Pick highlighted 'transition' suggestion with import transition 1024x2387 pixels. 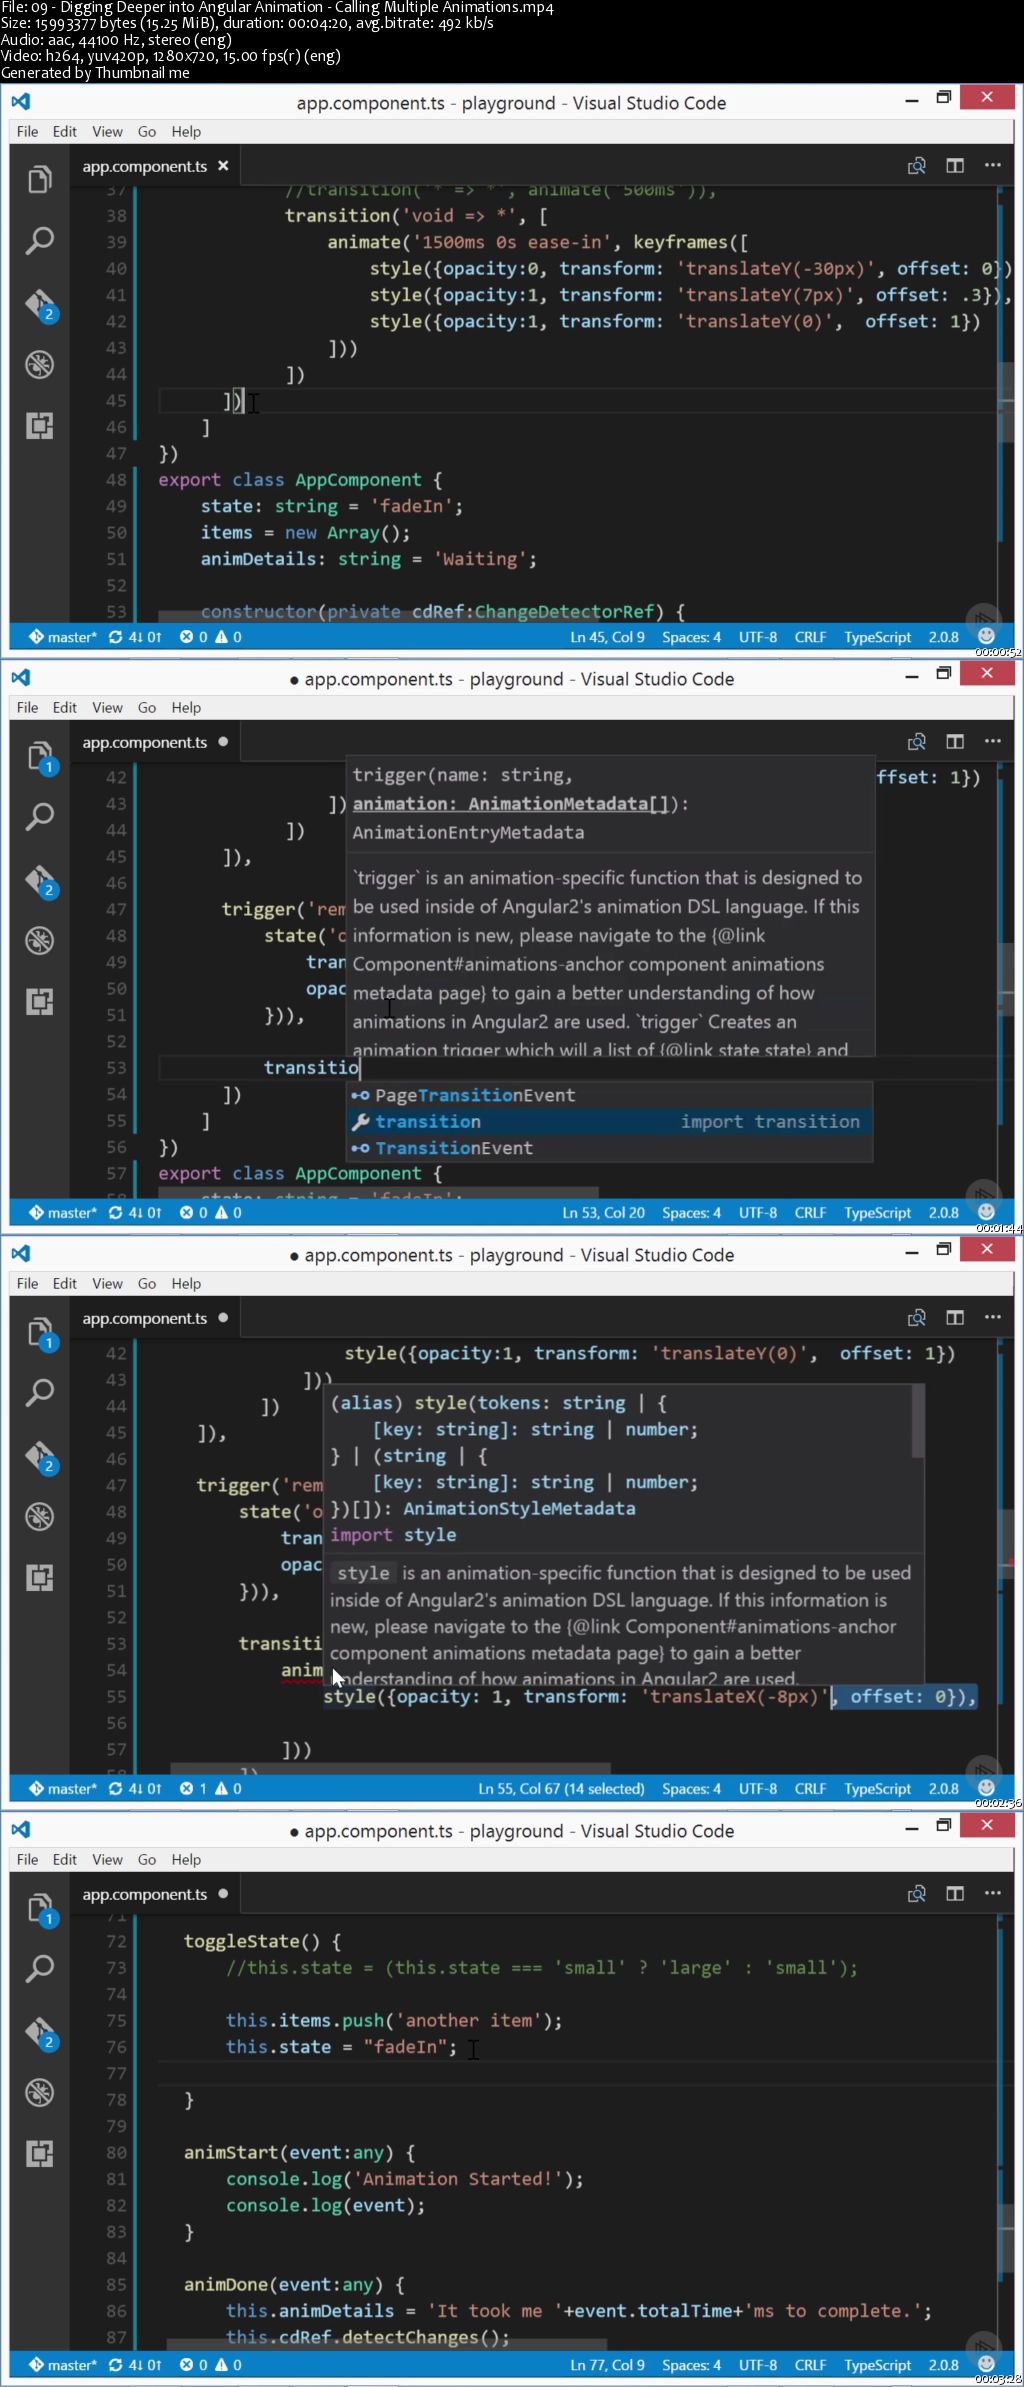pos(610,1122)
